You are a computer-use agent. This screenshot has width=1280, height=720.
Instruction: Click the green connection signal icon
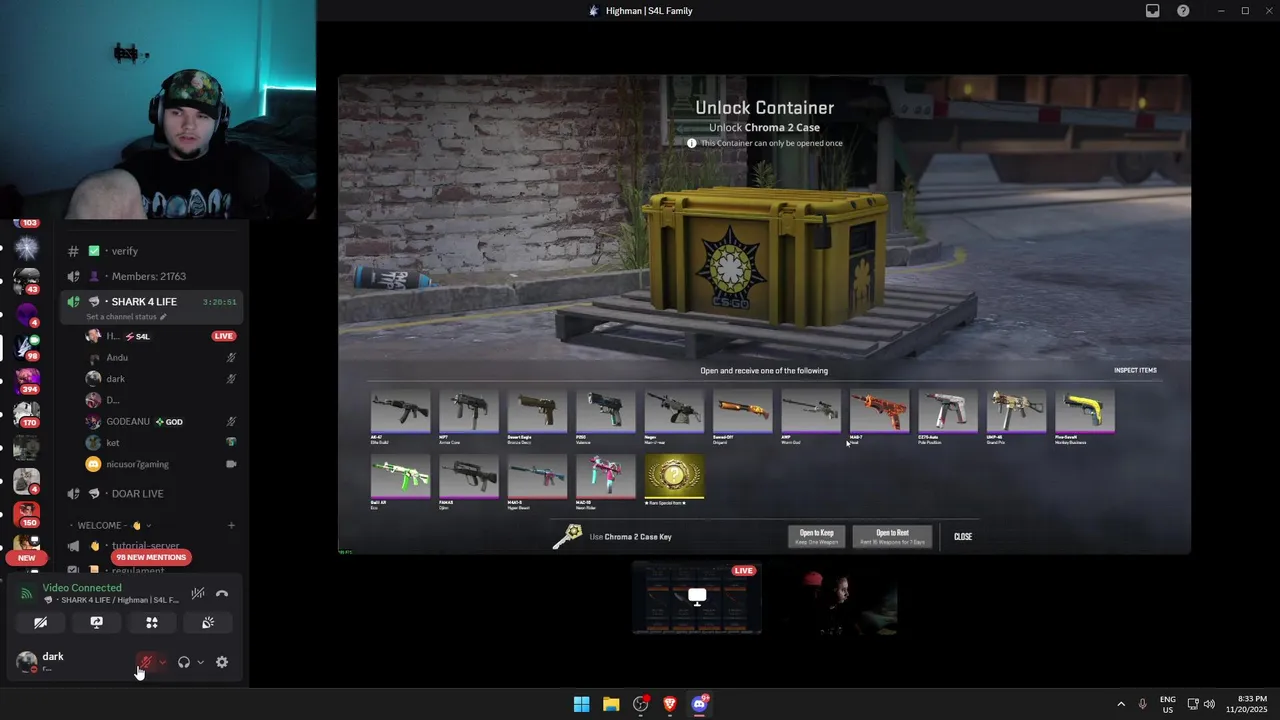click(27, 593)
